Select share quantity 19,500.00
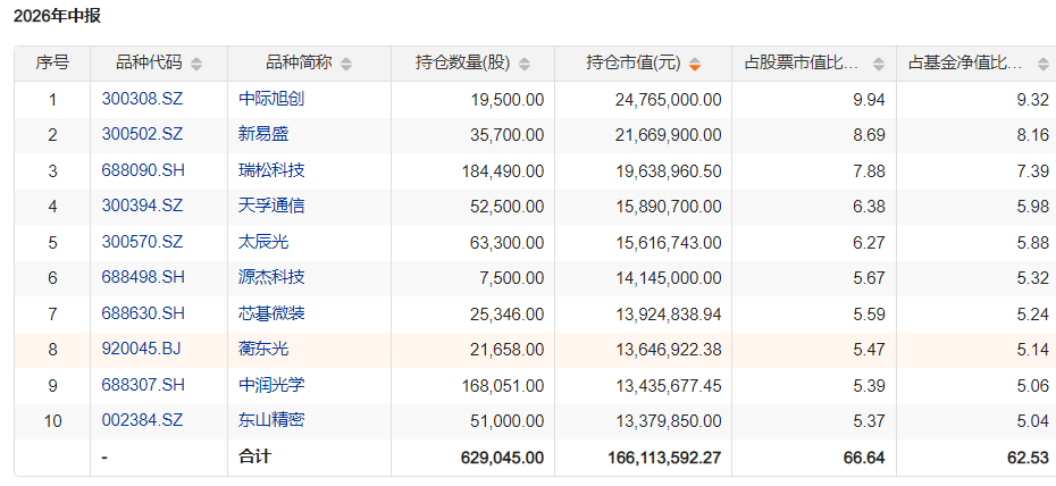Viewport: 1056px width, 486px height. 507,100
